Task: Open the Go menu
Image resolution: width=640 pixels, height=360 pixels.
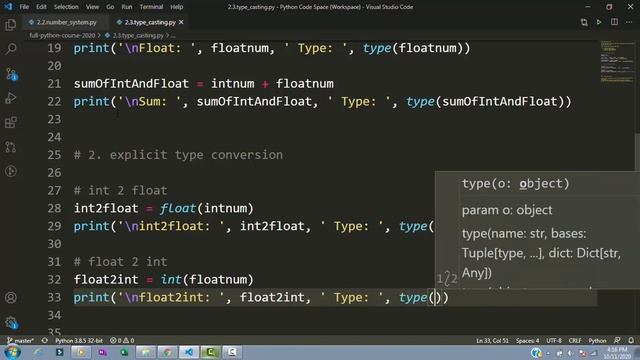Action: (x=110, y=7)
